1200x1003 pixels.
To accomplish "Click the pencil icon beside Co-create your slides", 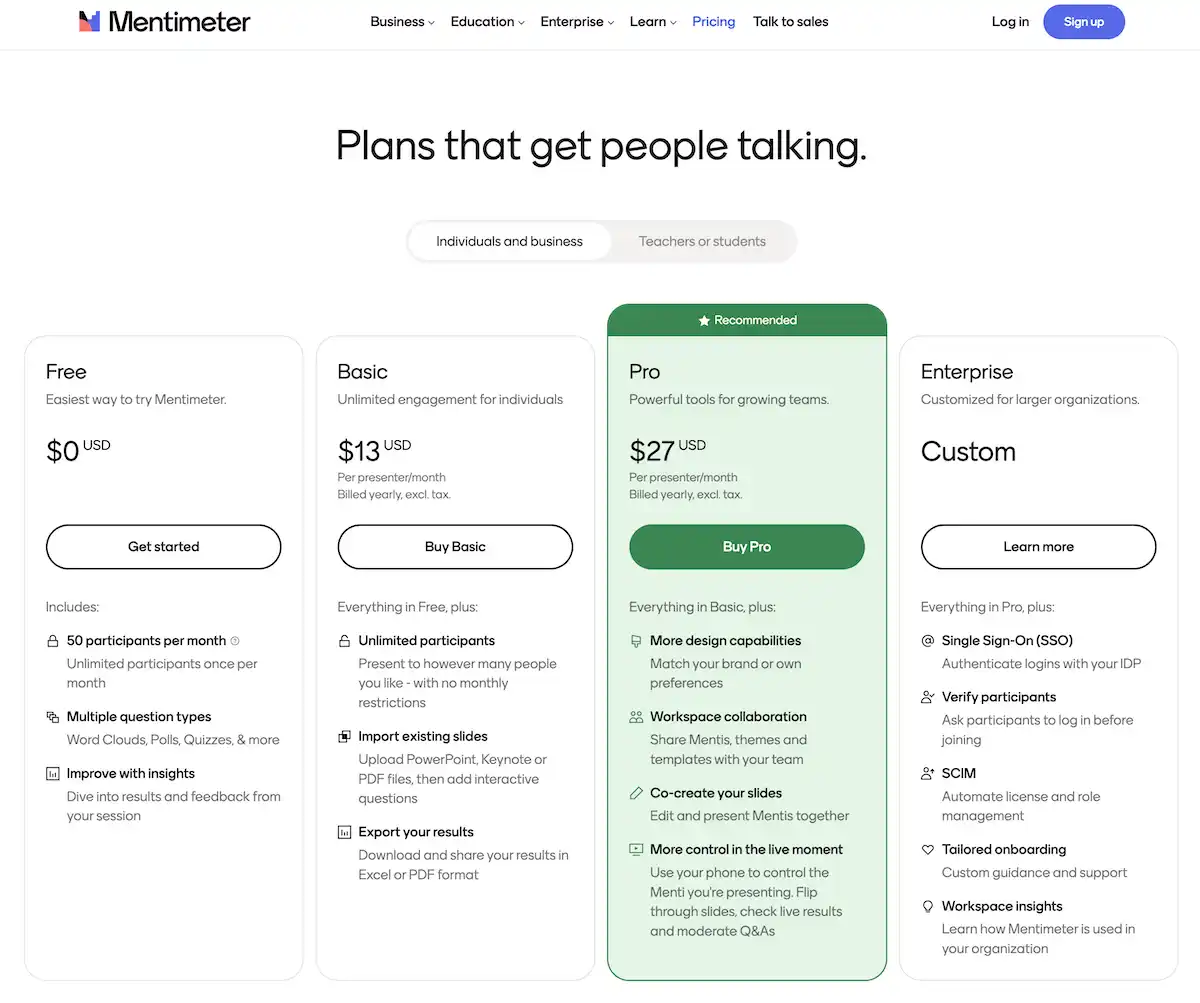I will [636, 793].
